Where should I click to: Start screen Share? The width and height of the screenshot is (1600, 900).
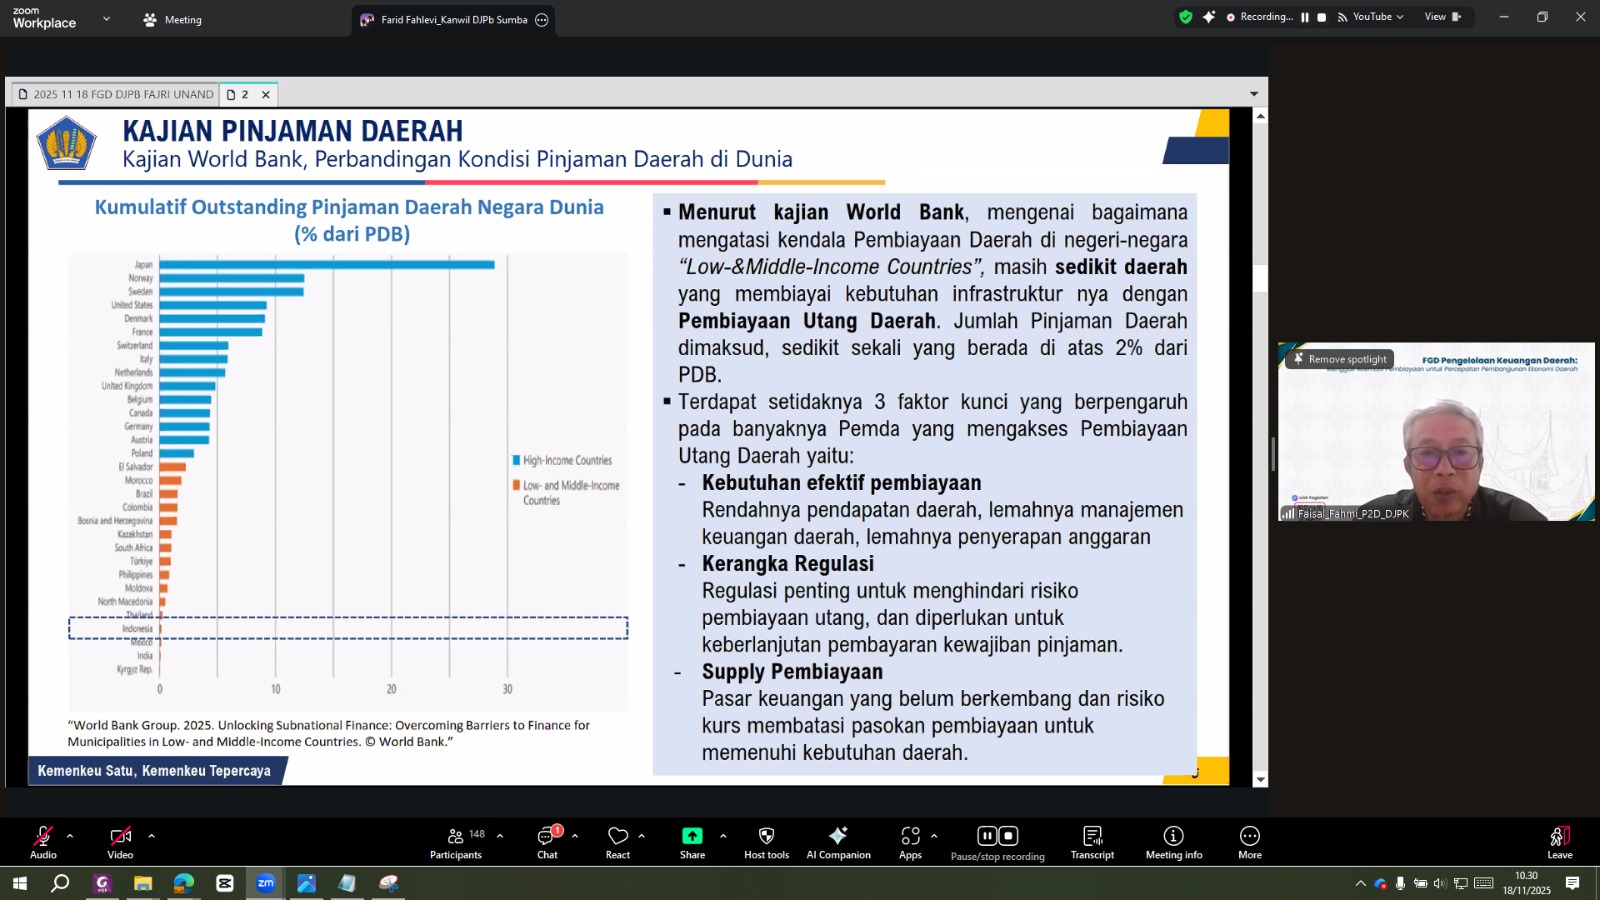[x=692, y=842]
